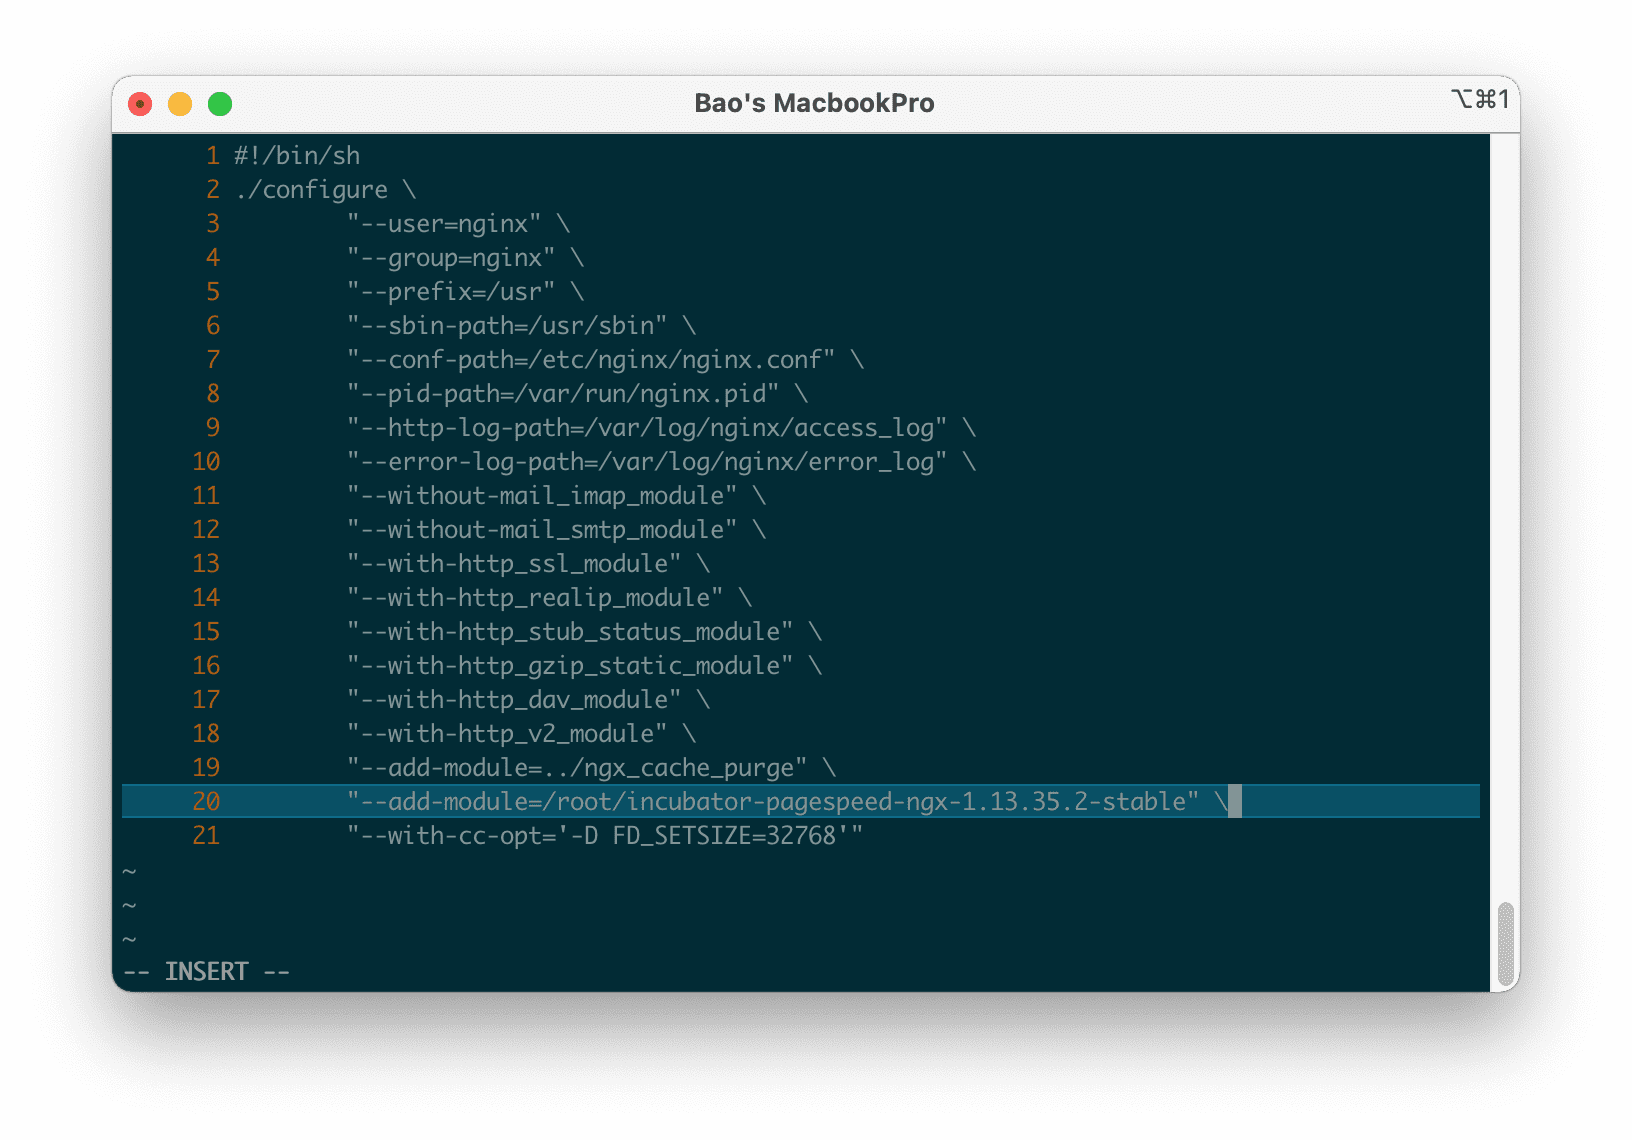The width and height of the screenshot is (1632, 1140).
Task: Place cursor in --error-log-path option line
Action: click(x=647, y=462)
